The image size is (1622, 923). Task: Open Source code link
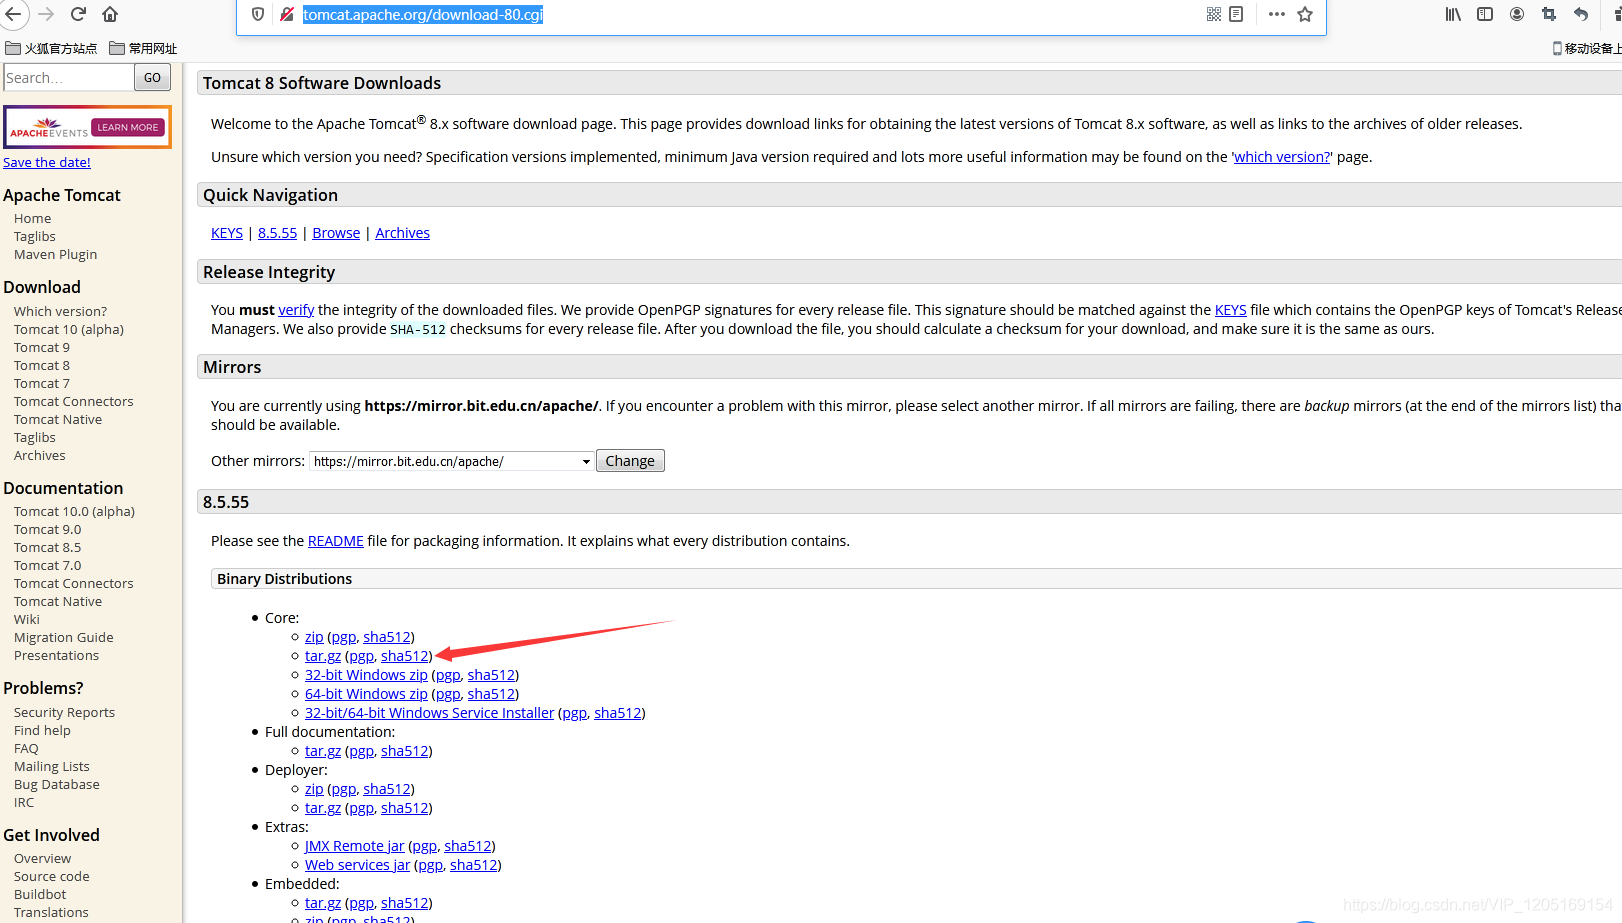click(x=51, y=877)
